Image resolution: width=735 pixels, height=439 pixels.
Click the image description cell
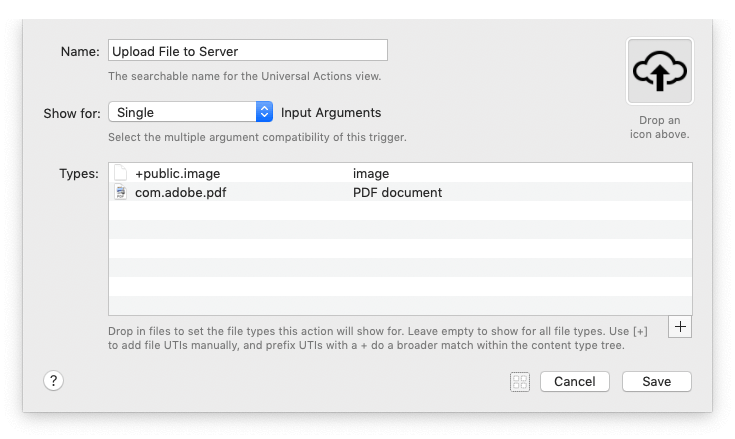point(371,173)
